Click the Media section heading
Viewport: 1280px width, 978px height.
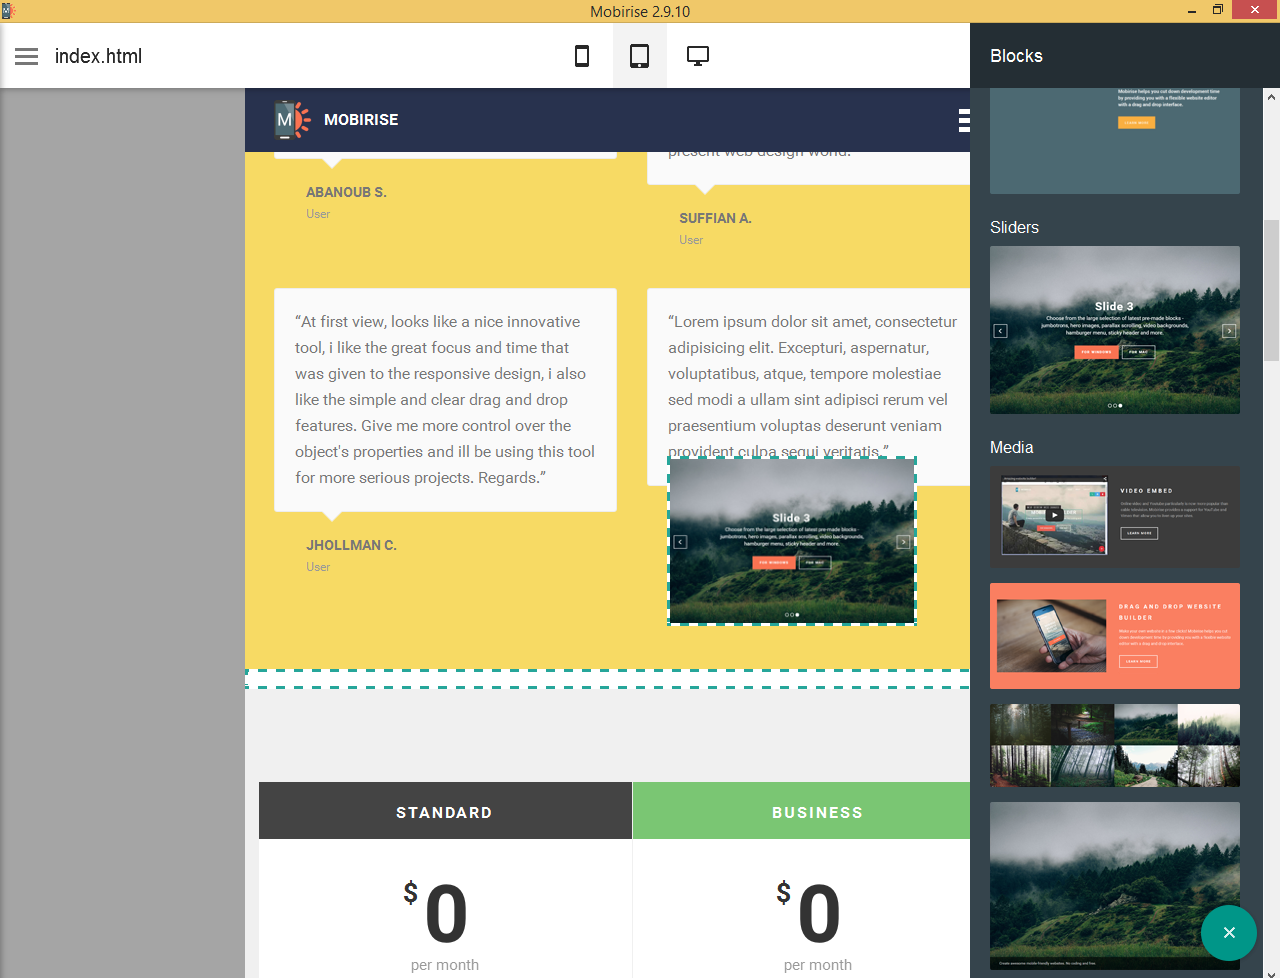coord(1011,447)
